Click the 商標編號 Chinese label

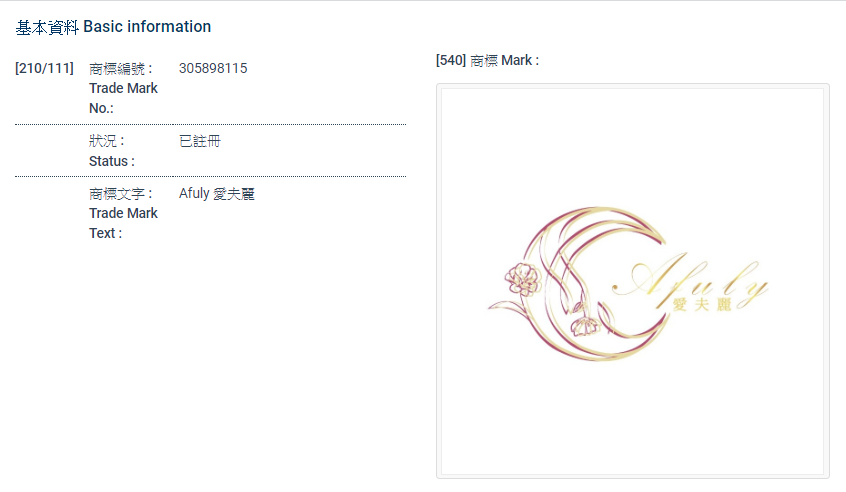[x=118, y=68]
